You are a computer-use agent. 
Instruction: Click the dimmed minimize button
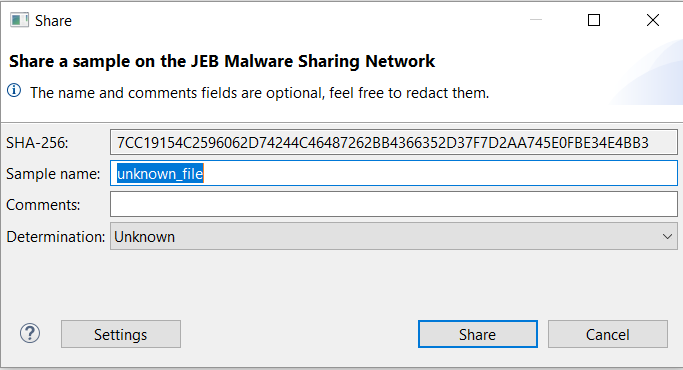pos(536,20)
